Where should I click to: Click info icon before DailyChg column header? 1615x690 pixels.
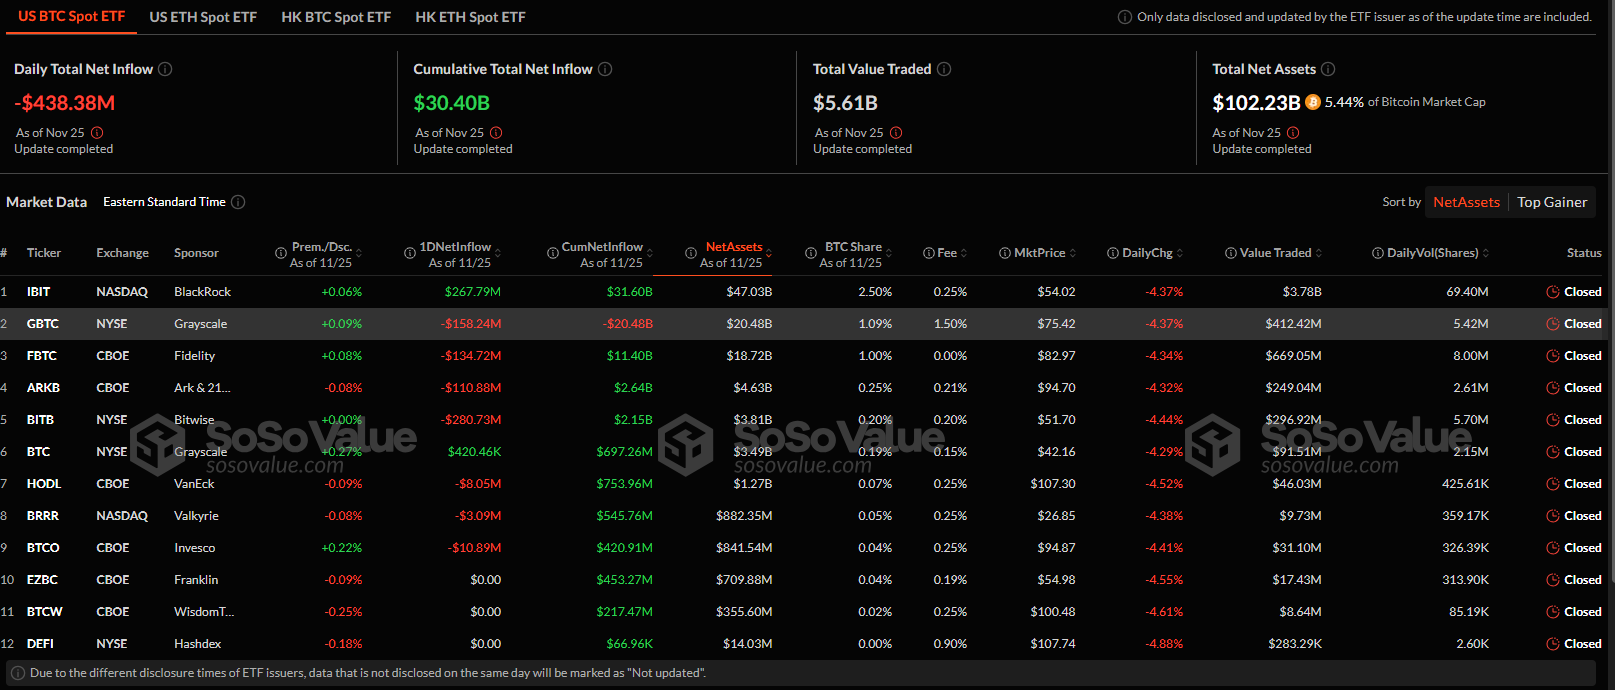(1113, 254)
